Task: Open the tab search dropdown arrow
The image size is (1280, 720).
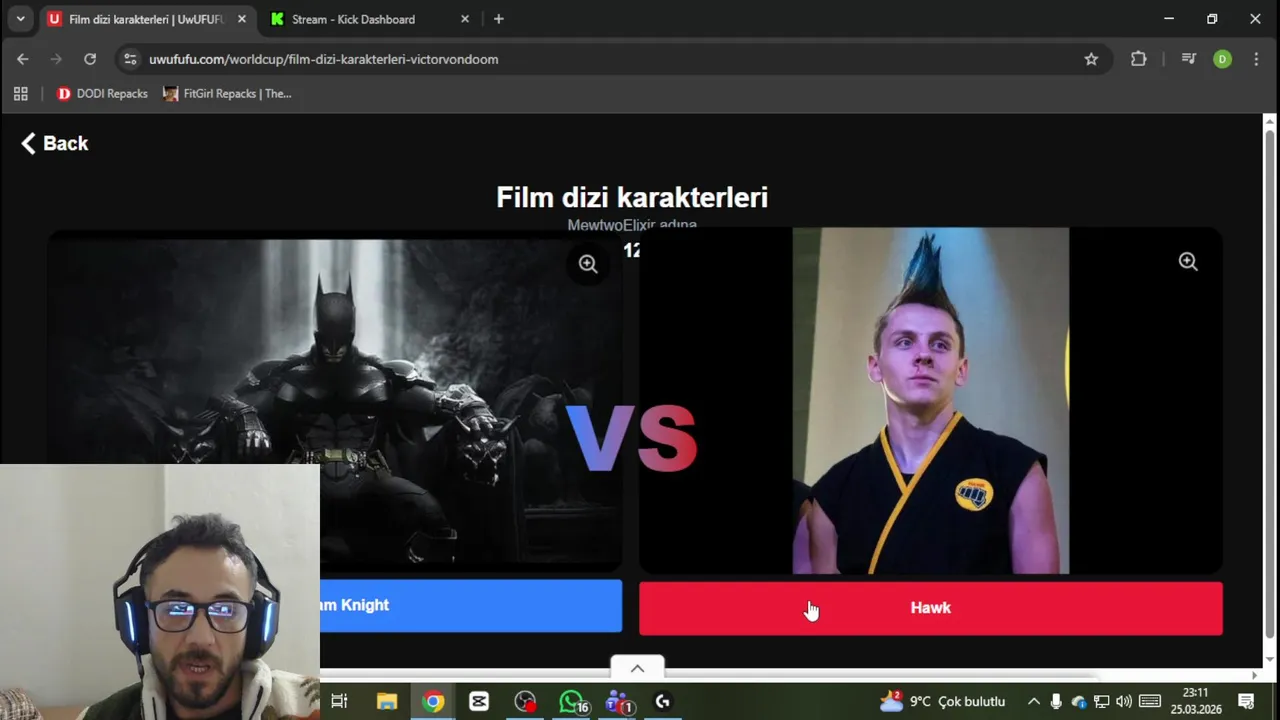Action: click(x=20, y=19)
